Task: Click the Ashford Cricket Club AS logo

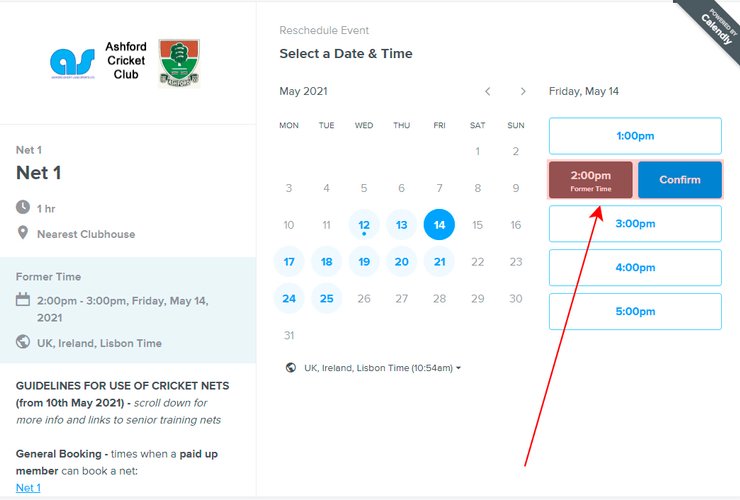Action: (73, 62)
